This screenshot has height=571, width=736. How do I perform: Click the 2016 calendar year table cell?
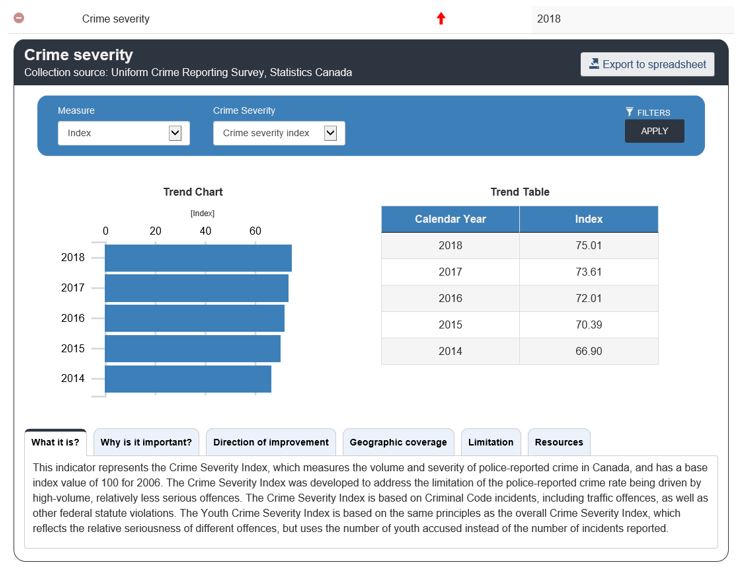pos(450,298)
